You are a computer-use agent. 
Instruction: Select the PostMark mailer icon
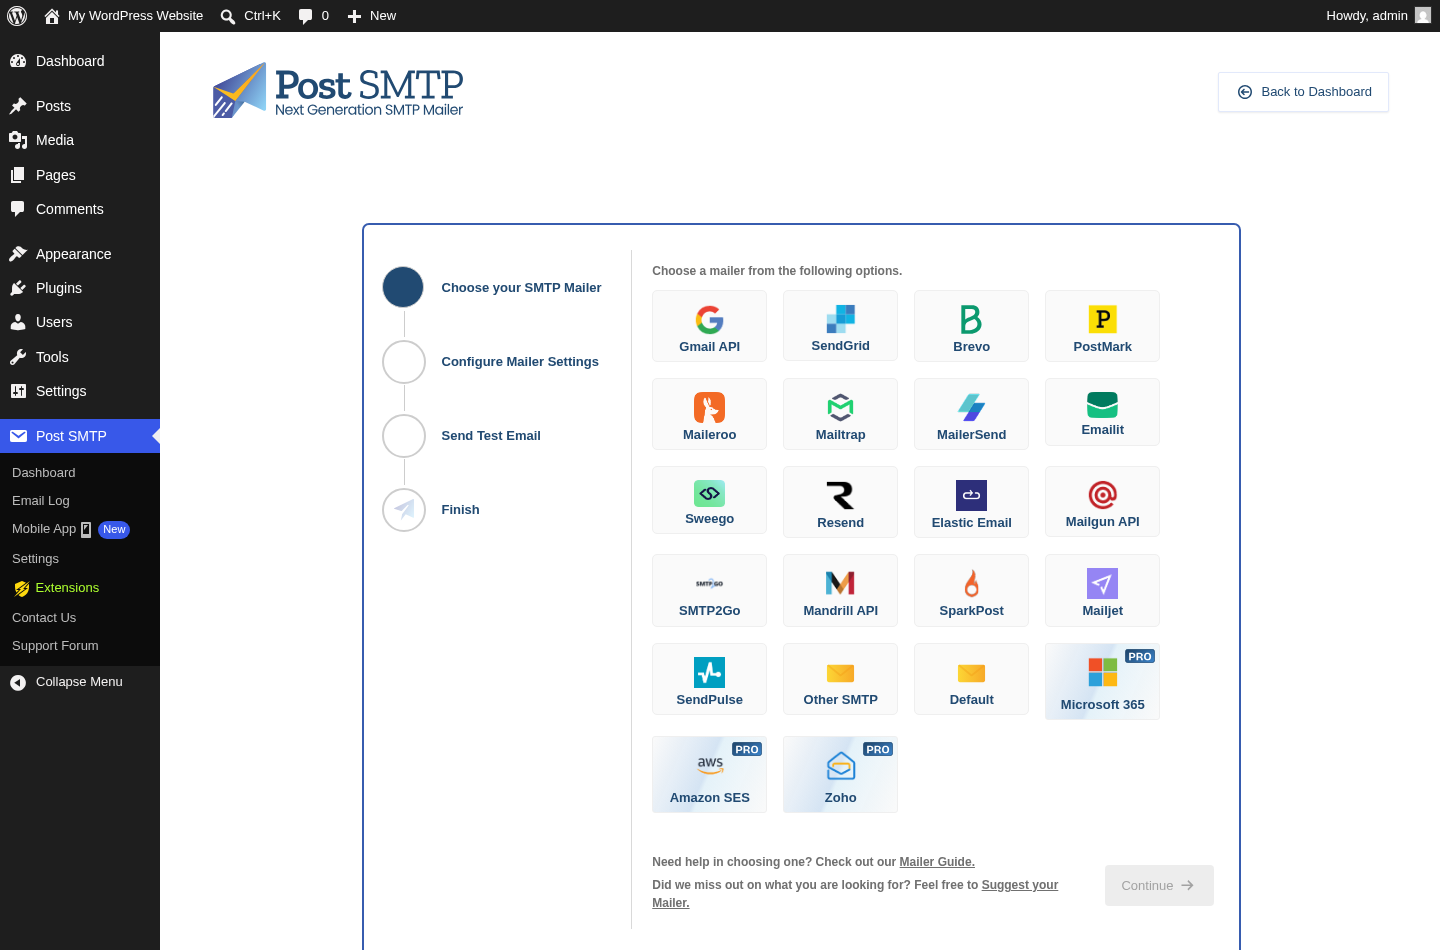1102,319
